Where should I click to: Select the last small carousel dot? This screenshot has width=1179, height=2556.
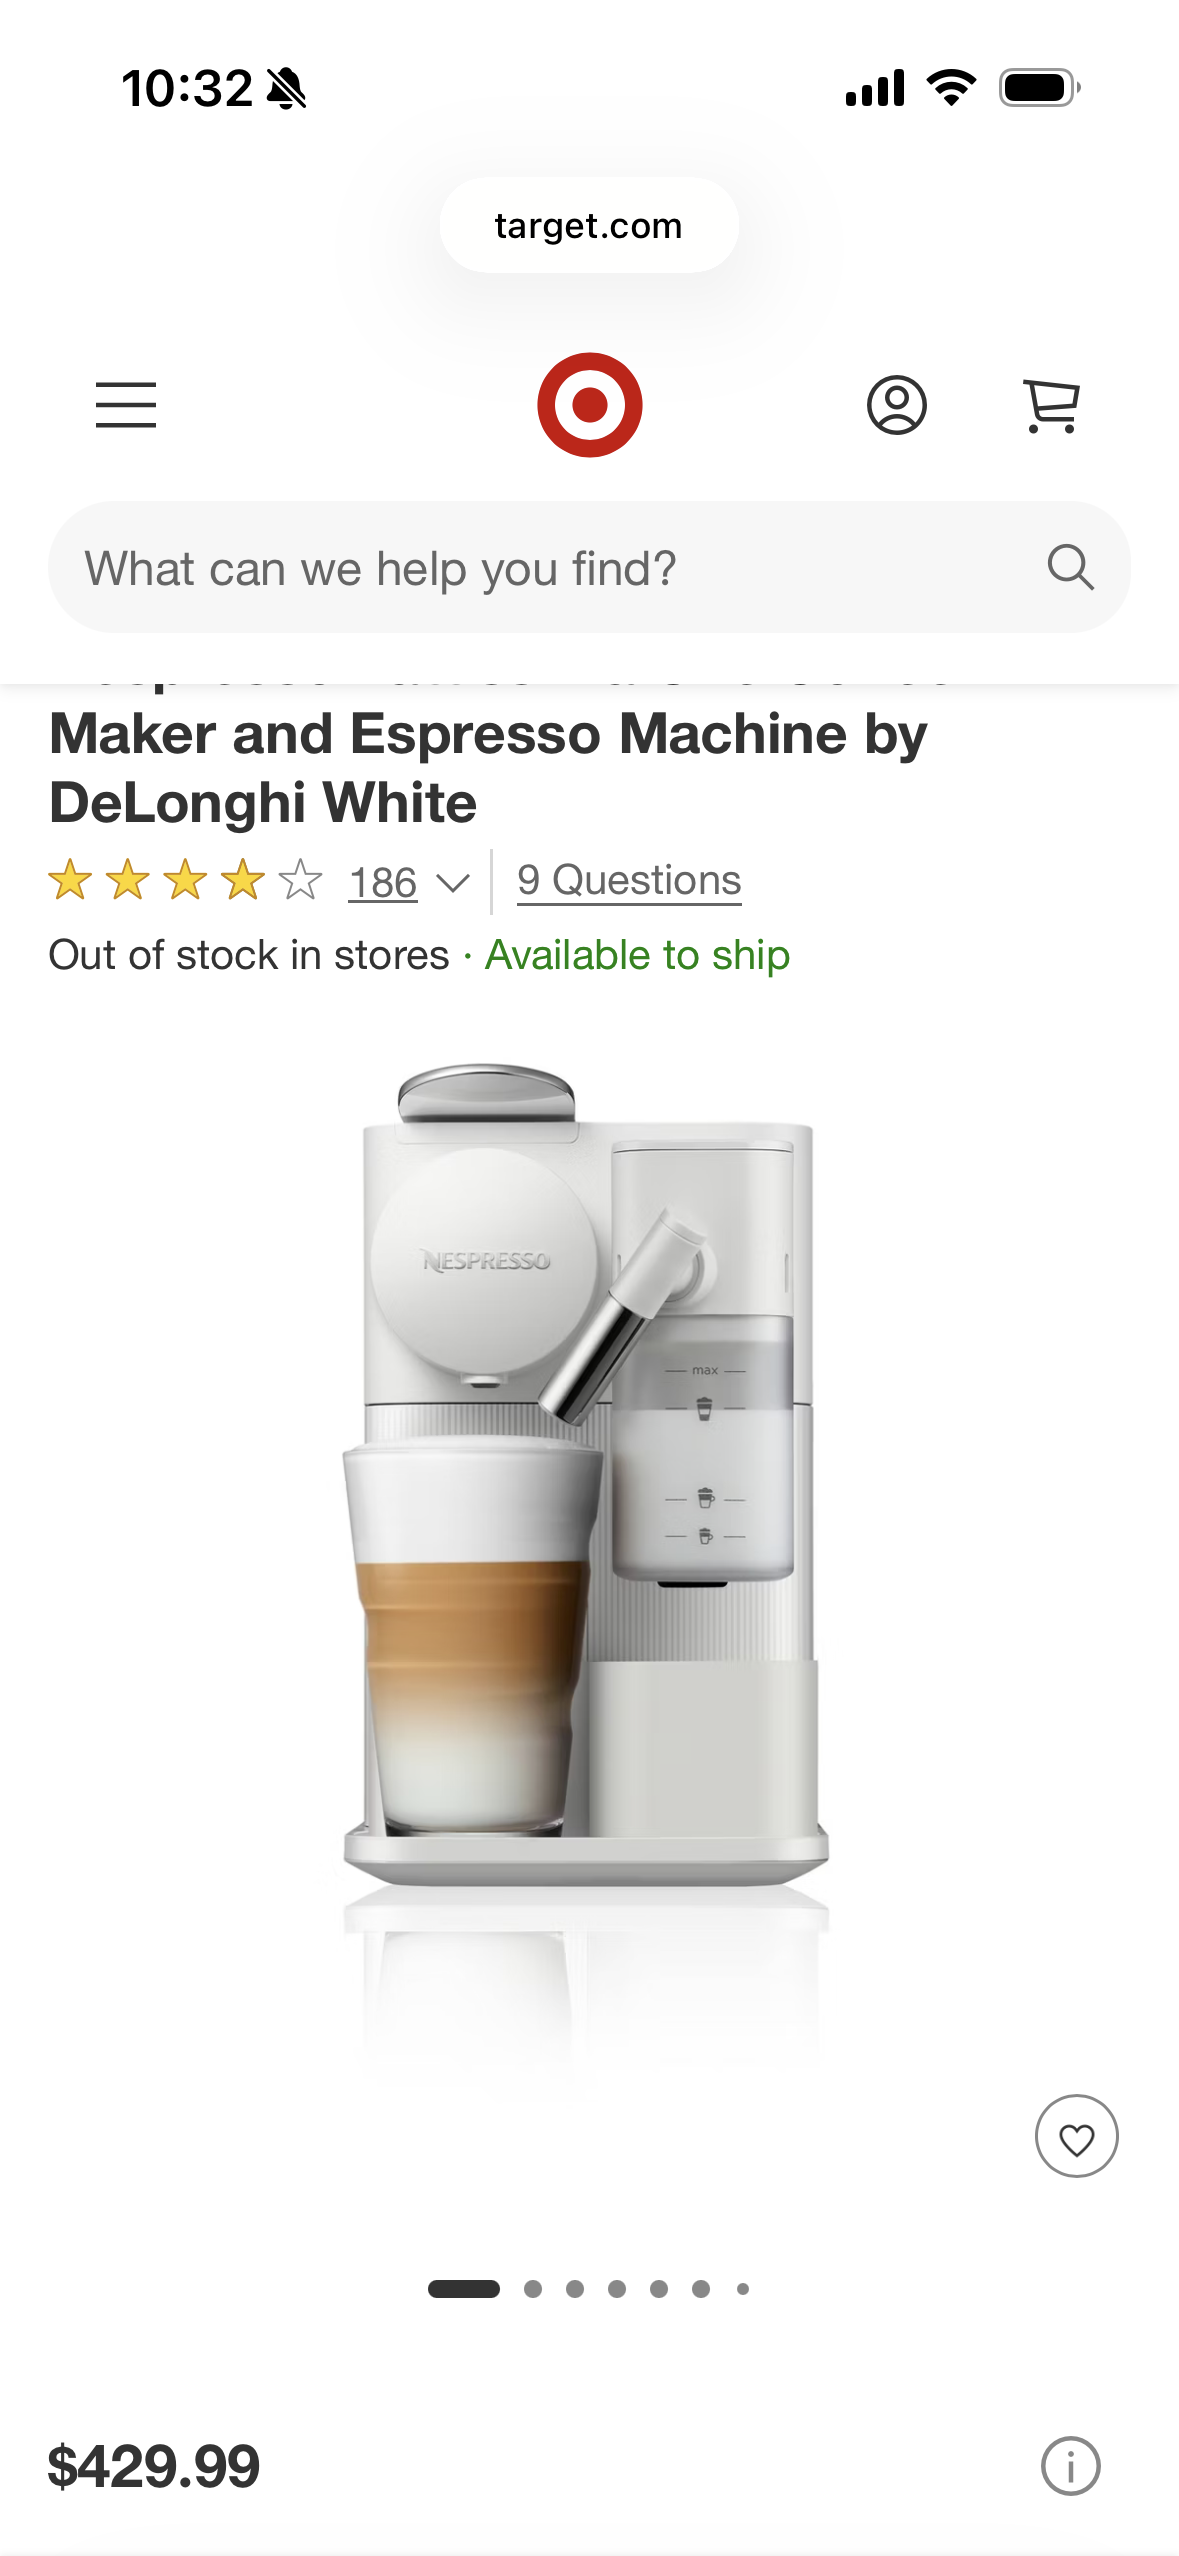click(743, 2289)
